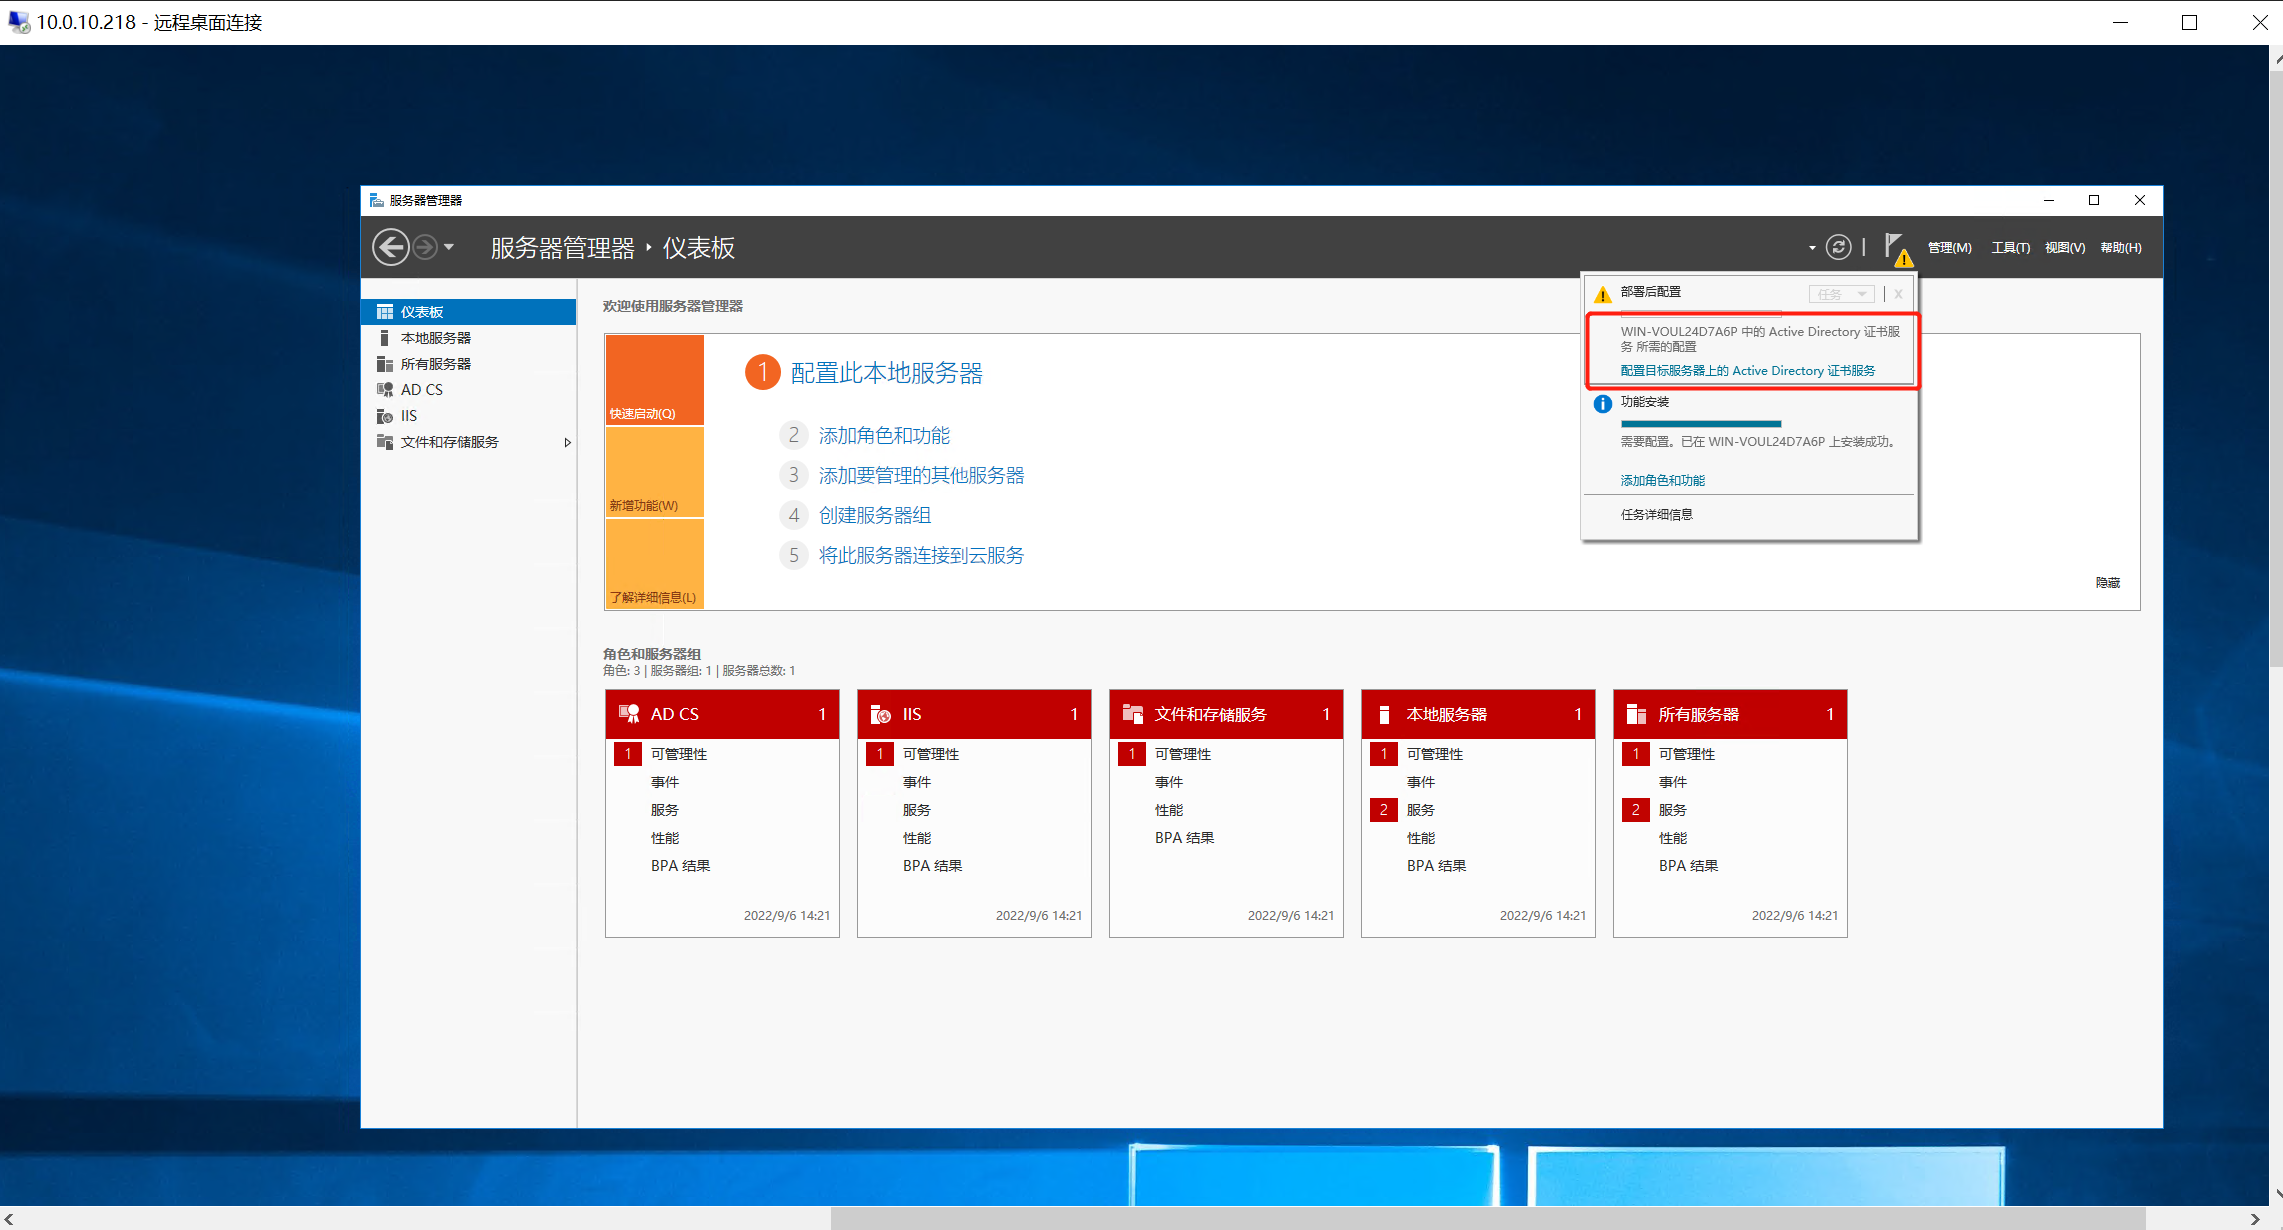This screenshot has height=1230, width=2283.
Task: Select the 了解详细信息(L) tile
Action: [654, 564]
